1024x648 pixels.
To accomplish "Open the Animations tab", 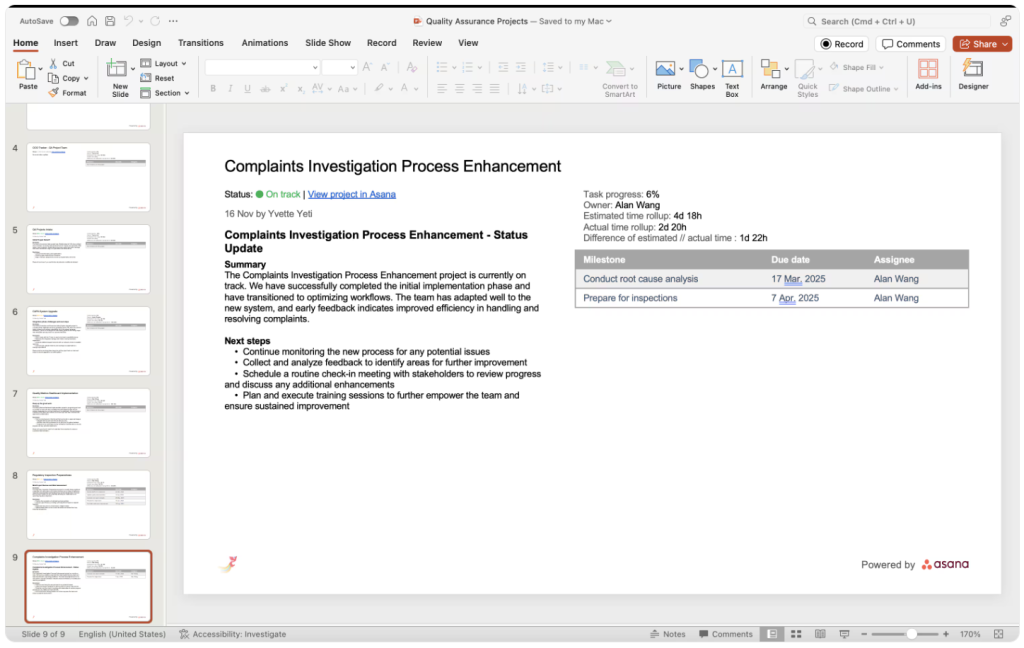I will click(x=264, y=42).
